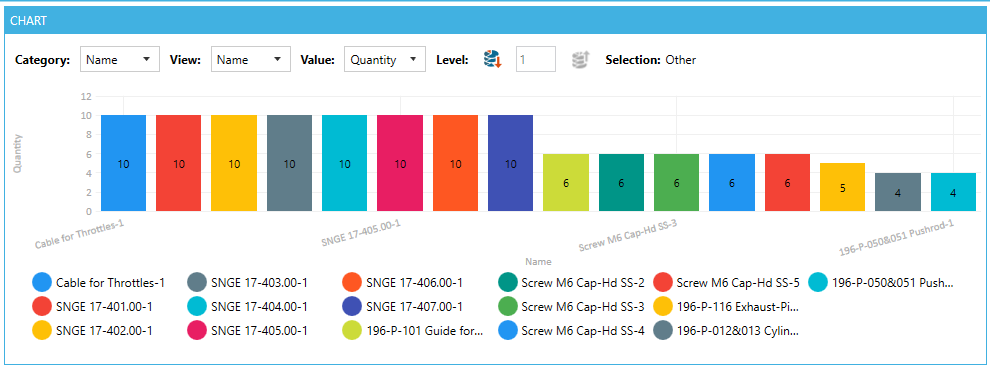Image resolution: width=990 pixels, height=369 pixels.
Task: Open the Category dropdown
Action: pyautogui.click(x=120, y=59)
